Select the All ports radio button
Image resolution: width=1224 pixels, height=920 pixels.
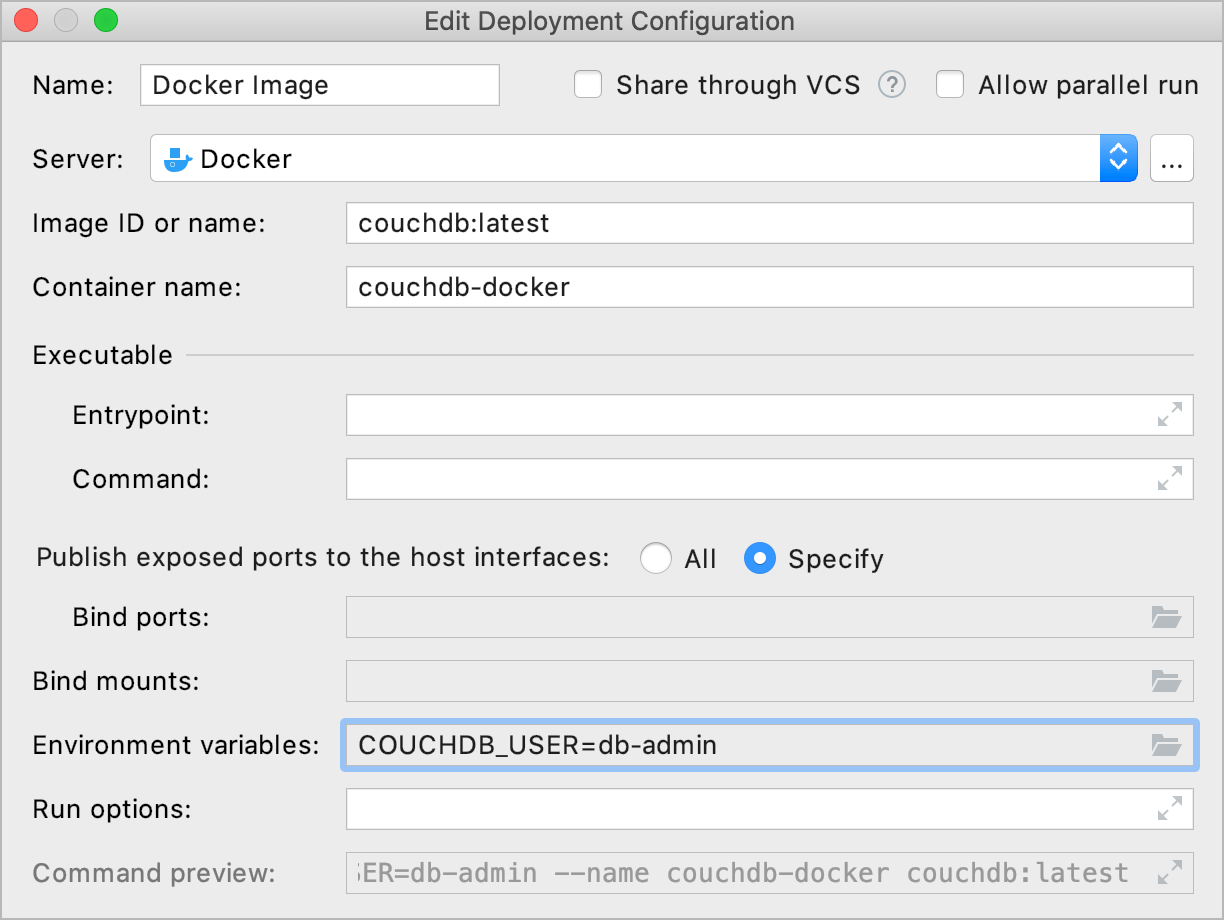click(x=656, y=558)
